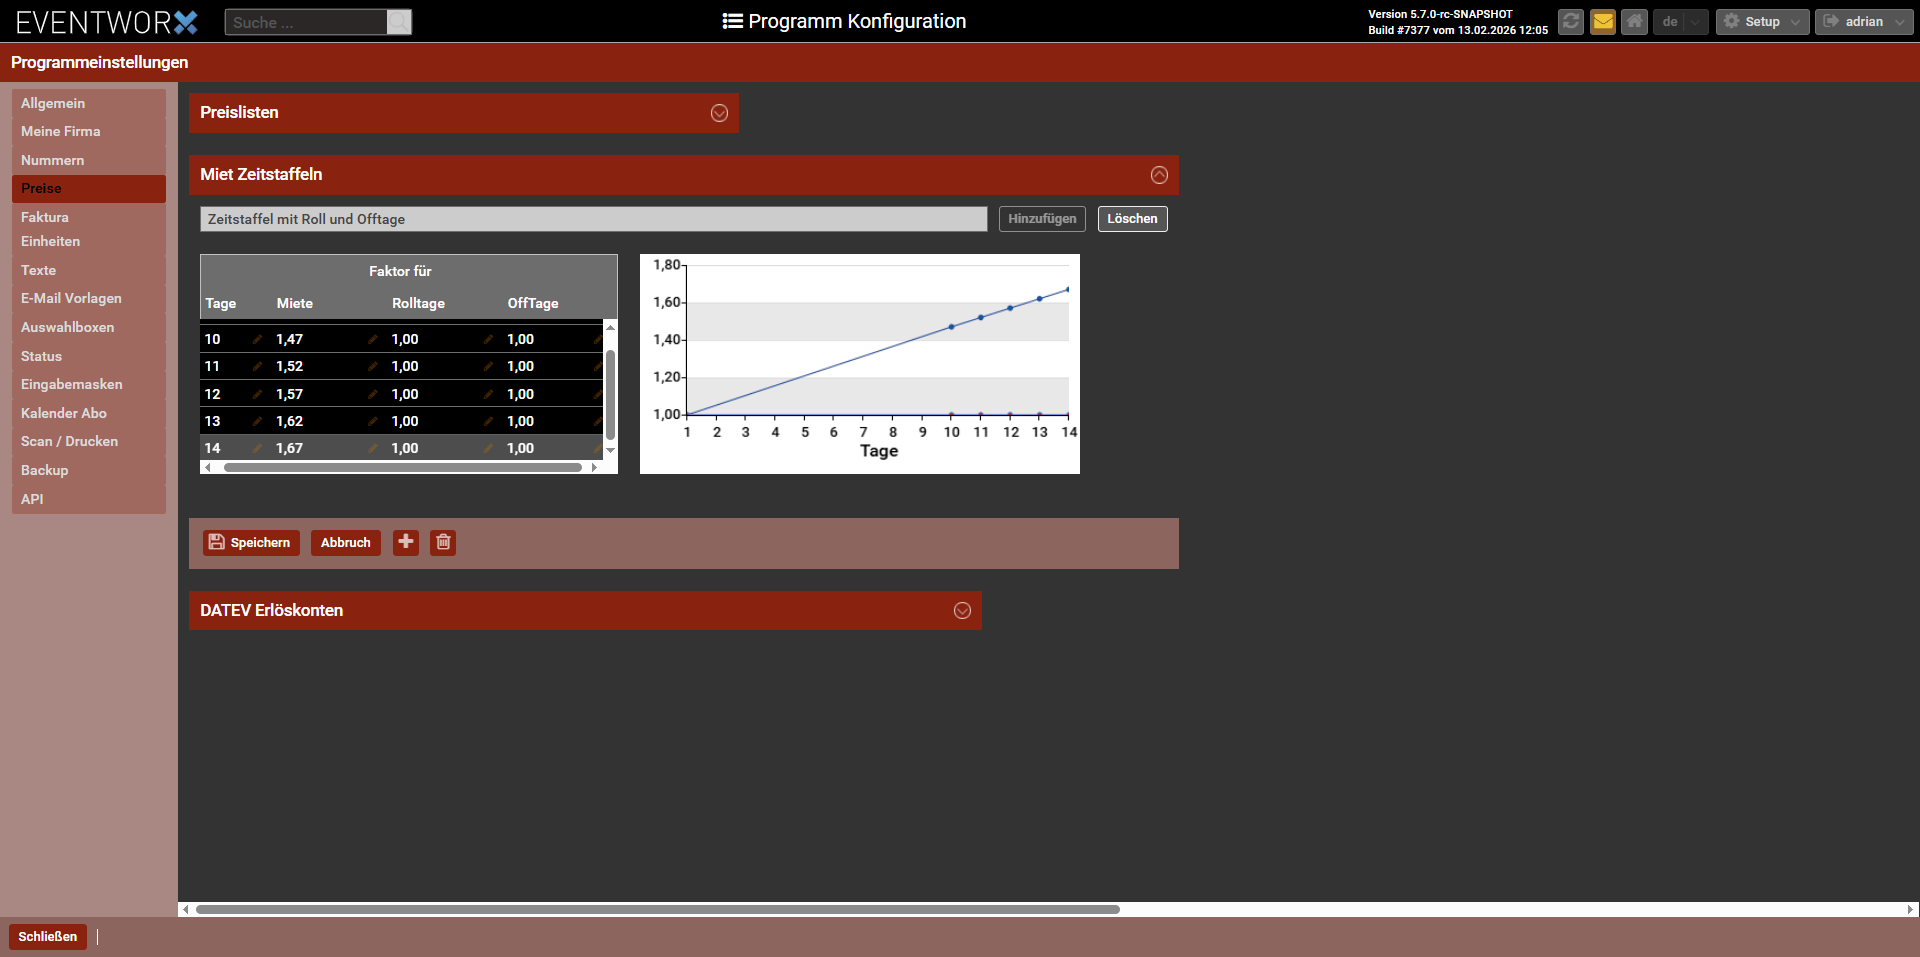Image resolution: width=1920 pixels, height=957 pixels.
Task: Click the trash icon beside Abbruch
Action: (443, 542)
